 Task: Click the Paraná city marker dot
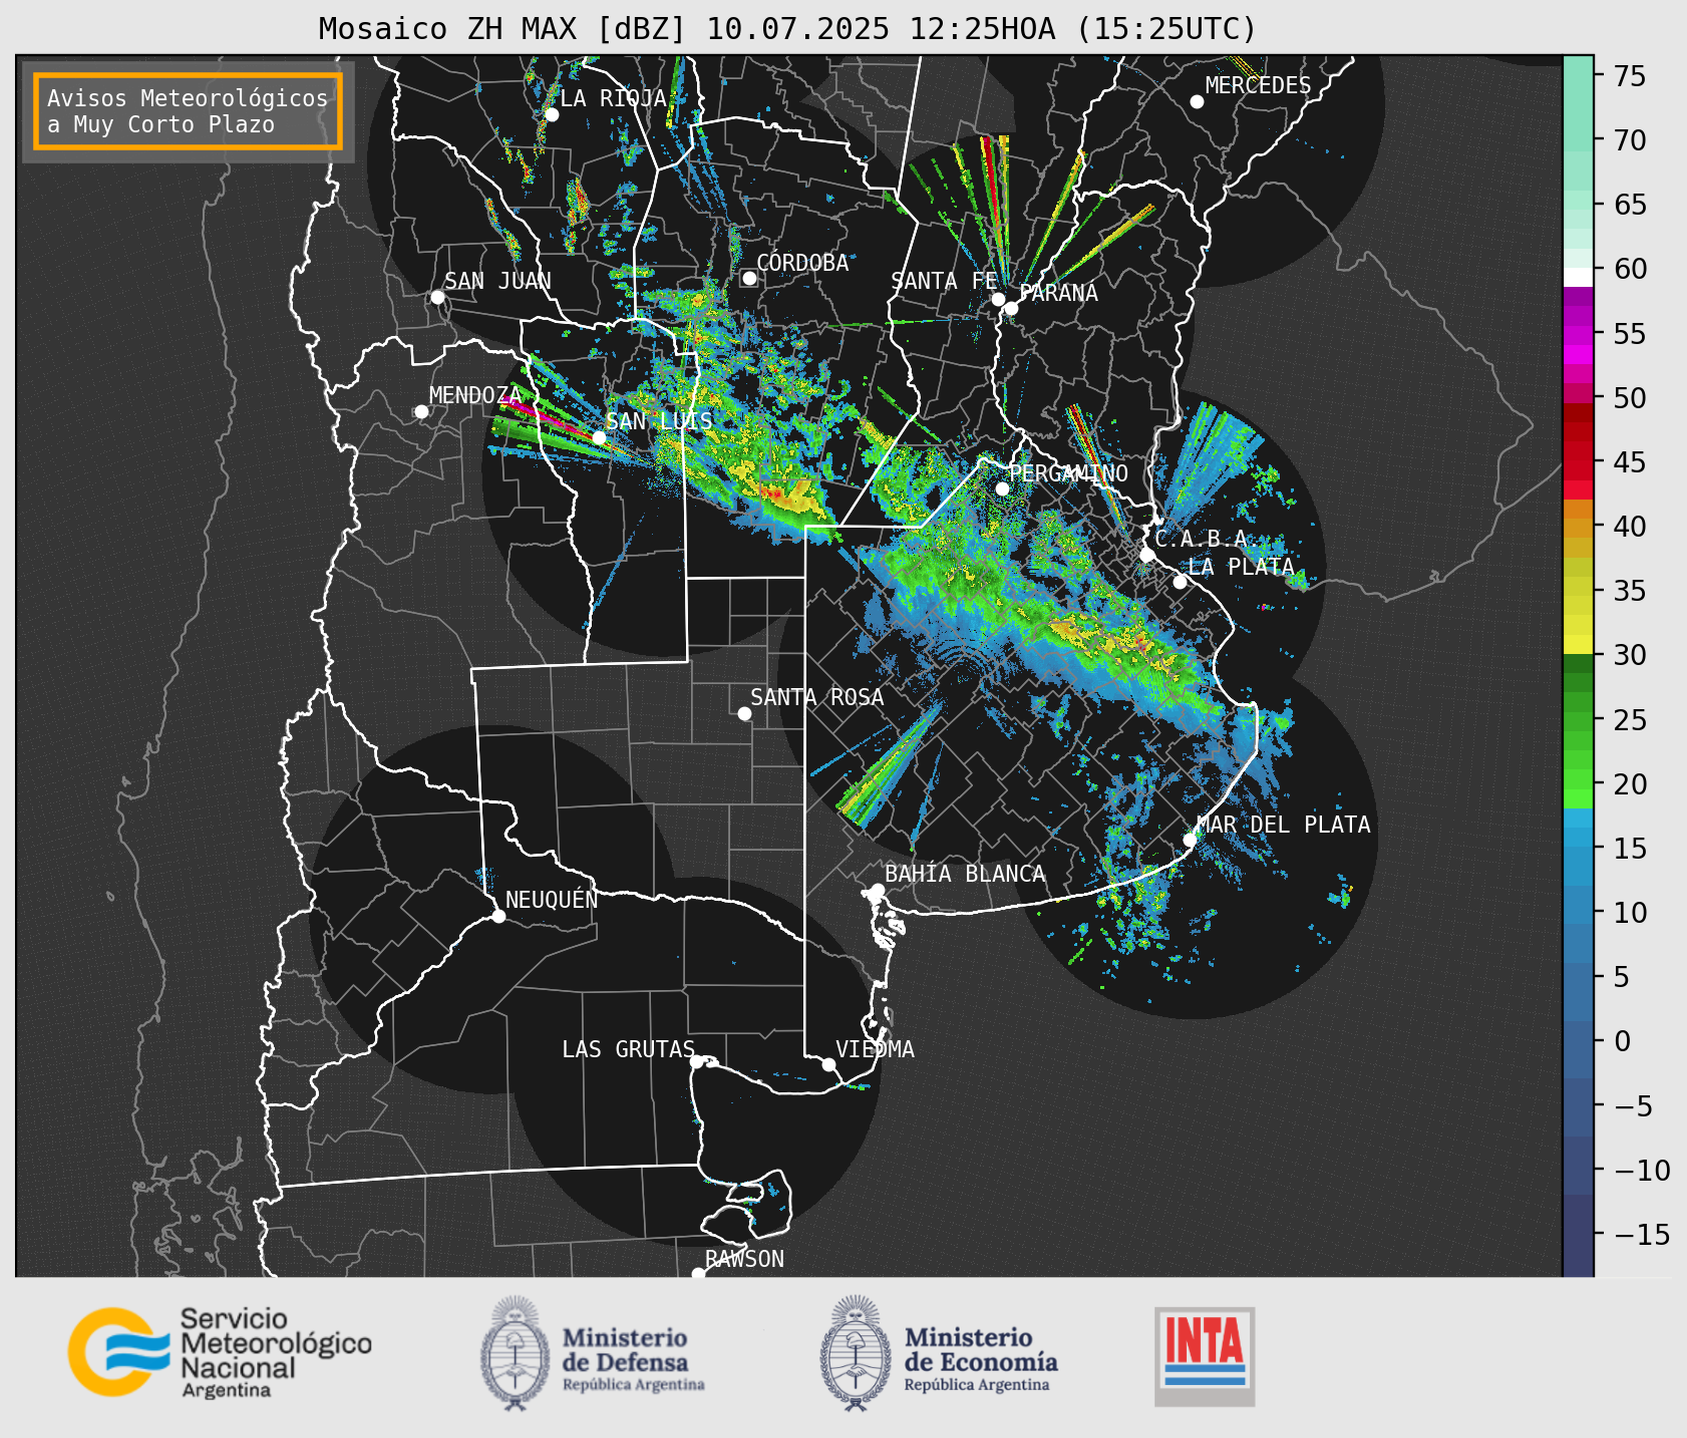tap(1011, 308)
